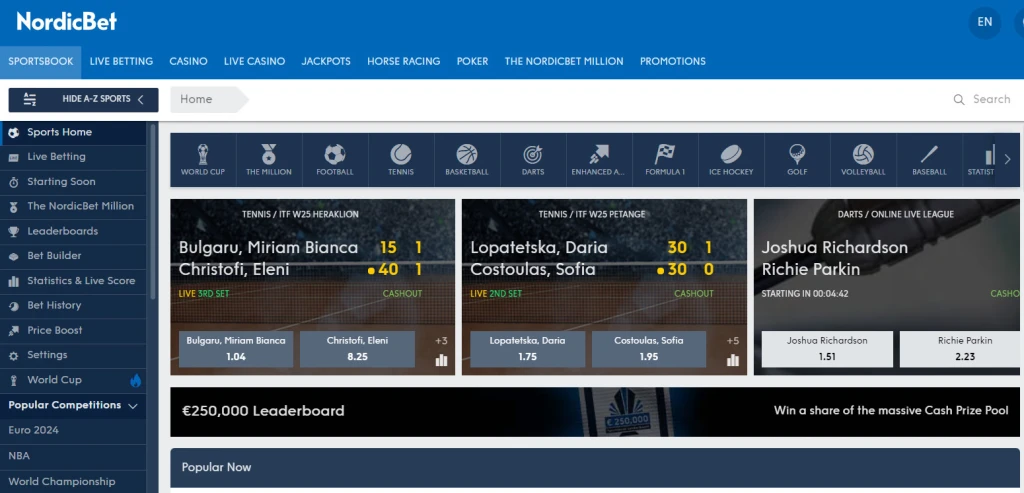Image resolution: width=1024 pixels, height=493 pixels.
Task: Open The NordicBet Million sidebar item
Action: (73, 207)
